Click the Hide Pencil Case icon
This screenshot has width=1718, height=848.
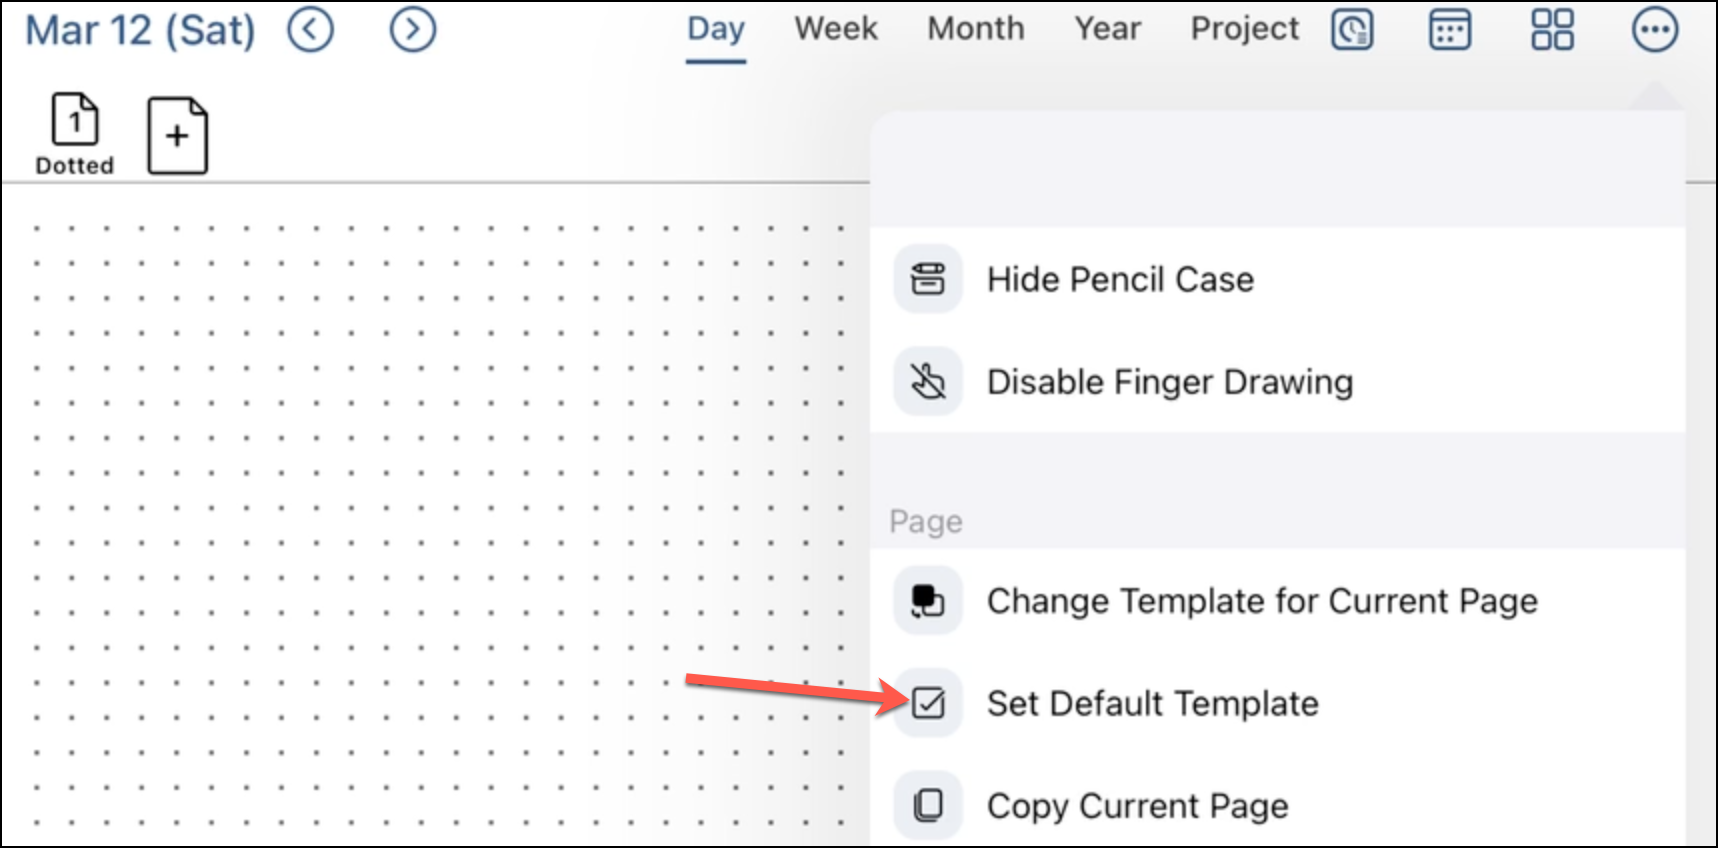[928, 279]
